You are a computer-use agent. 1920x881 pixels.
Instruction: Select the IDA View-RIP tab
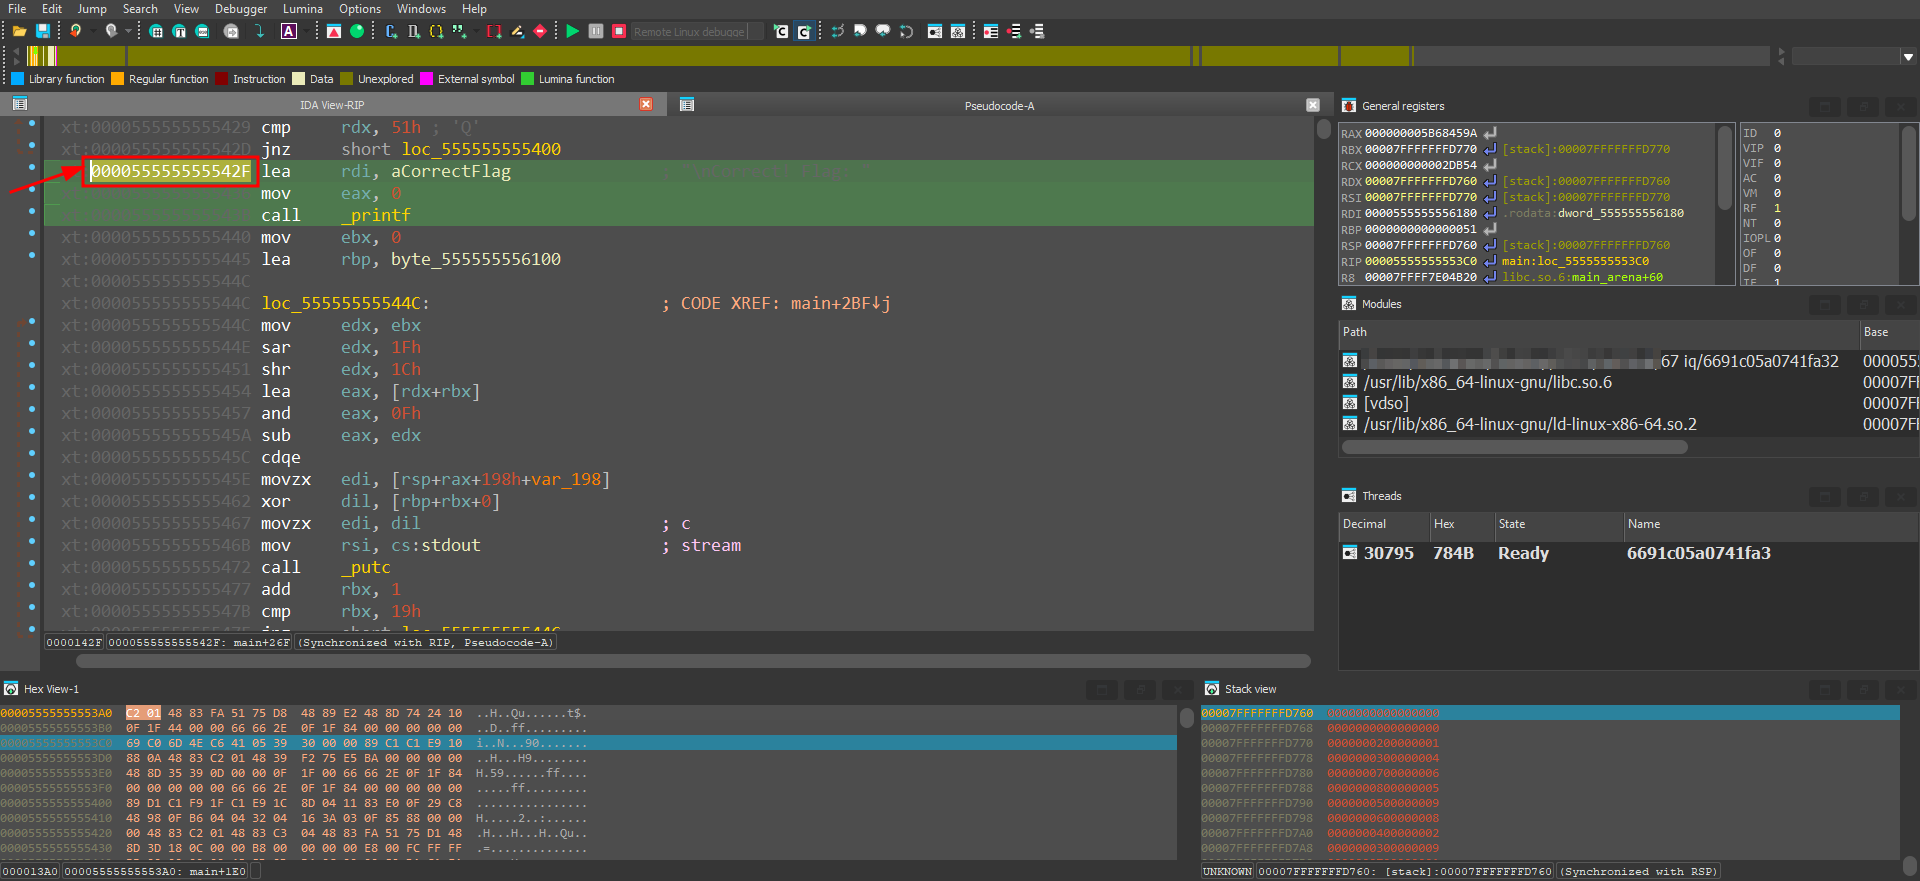point(332,105)
